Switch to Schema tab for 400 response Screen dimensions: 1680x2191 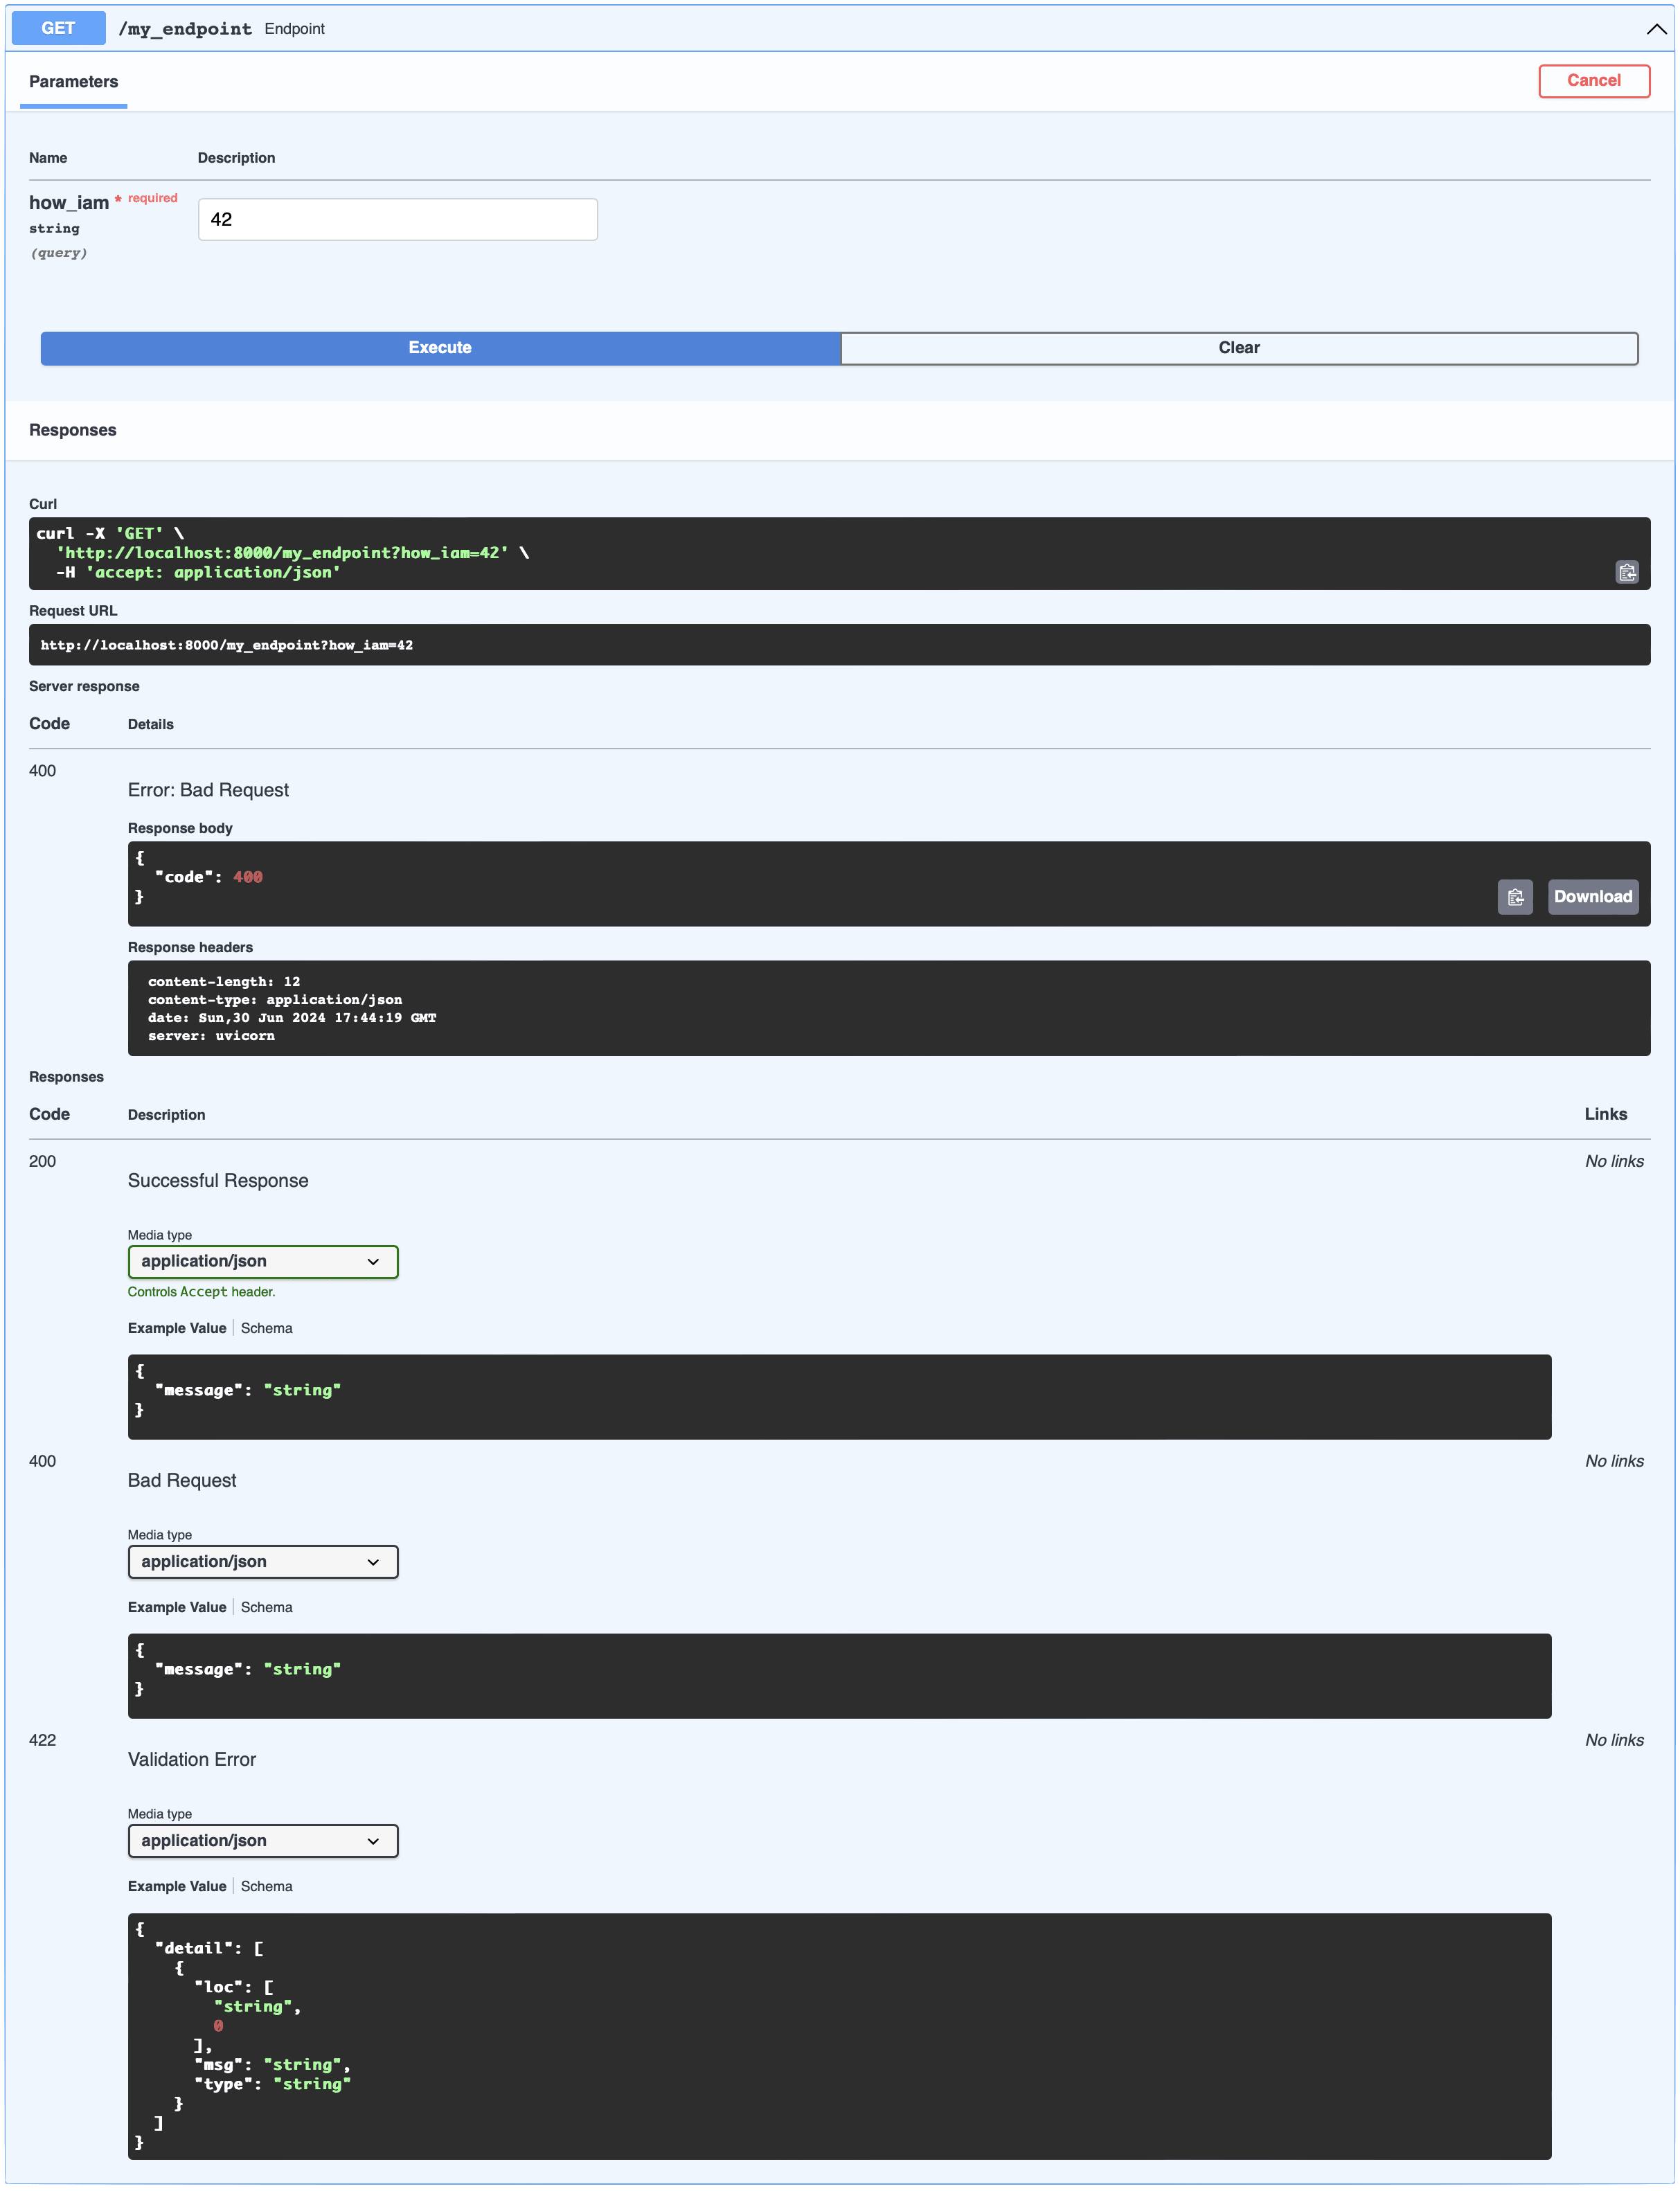[266, 1607]
